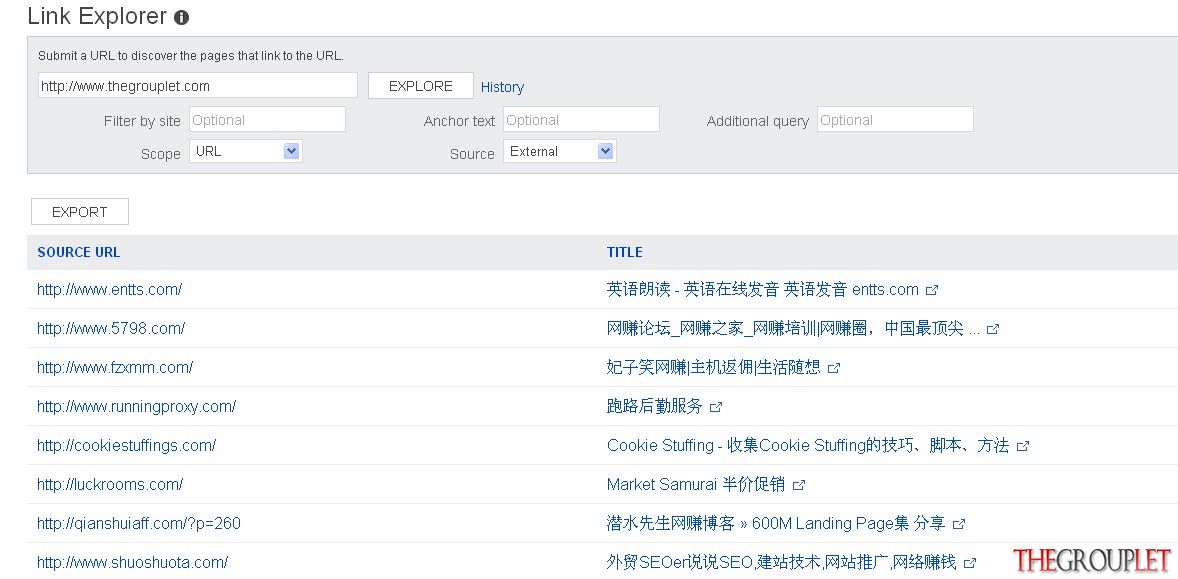
Task: Focus the URL field containing thegrouplet.com
Action: 198,86
